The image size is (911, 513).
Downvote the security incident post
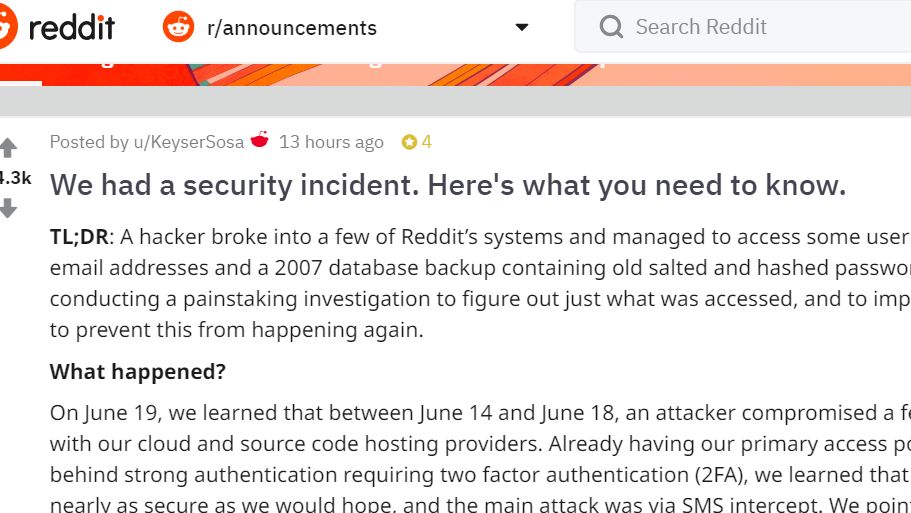click(8, 207)
